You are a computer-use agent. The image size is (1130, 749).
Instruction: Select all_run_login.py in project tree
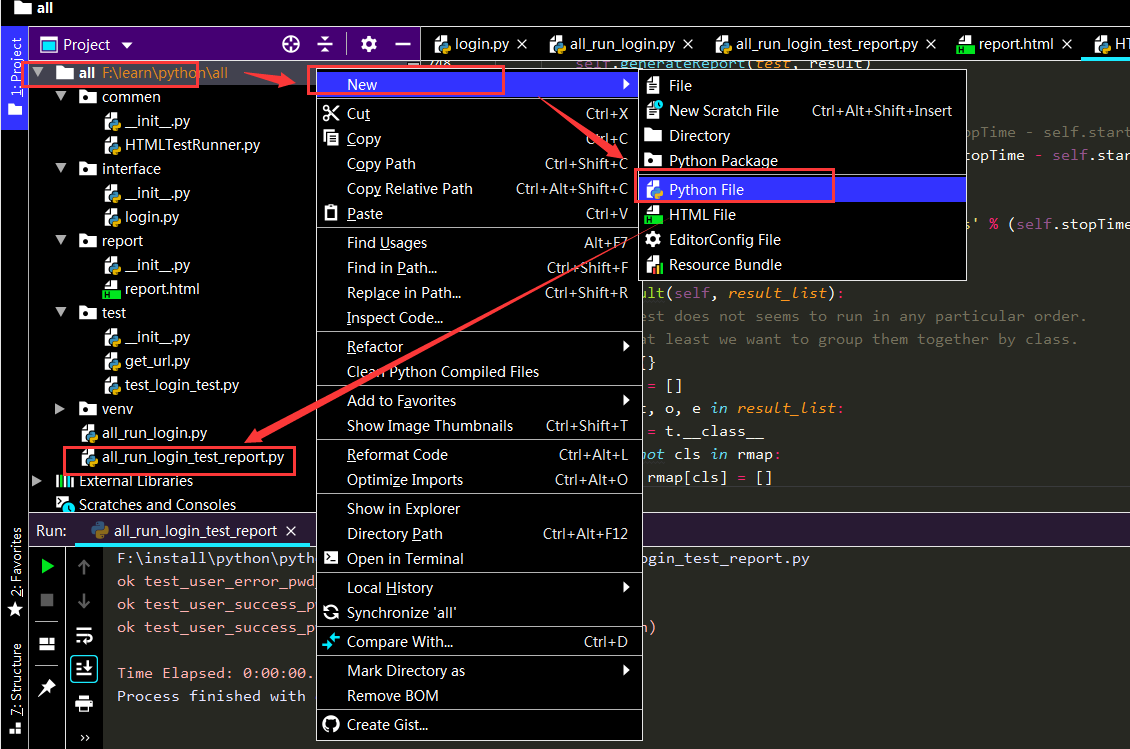point(154,433)
